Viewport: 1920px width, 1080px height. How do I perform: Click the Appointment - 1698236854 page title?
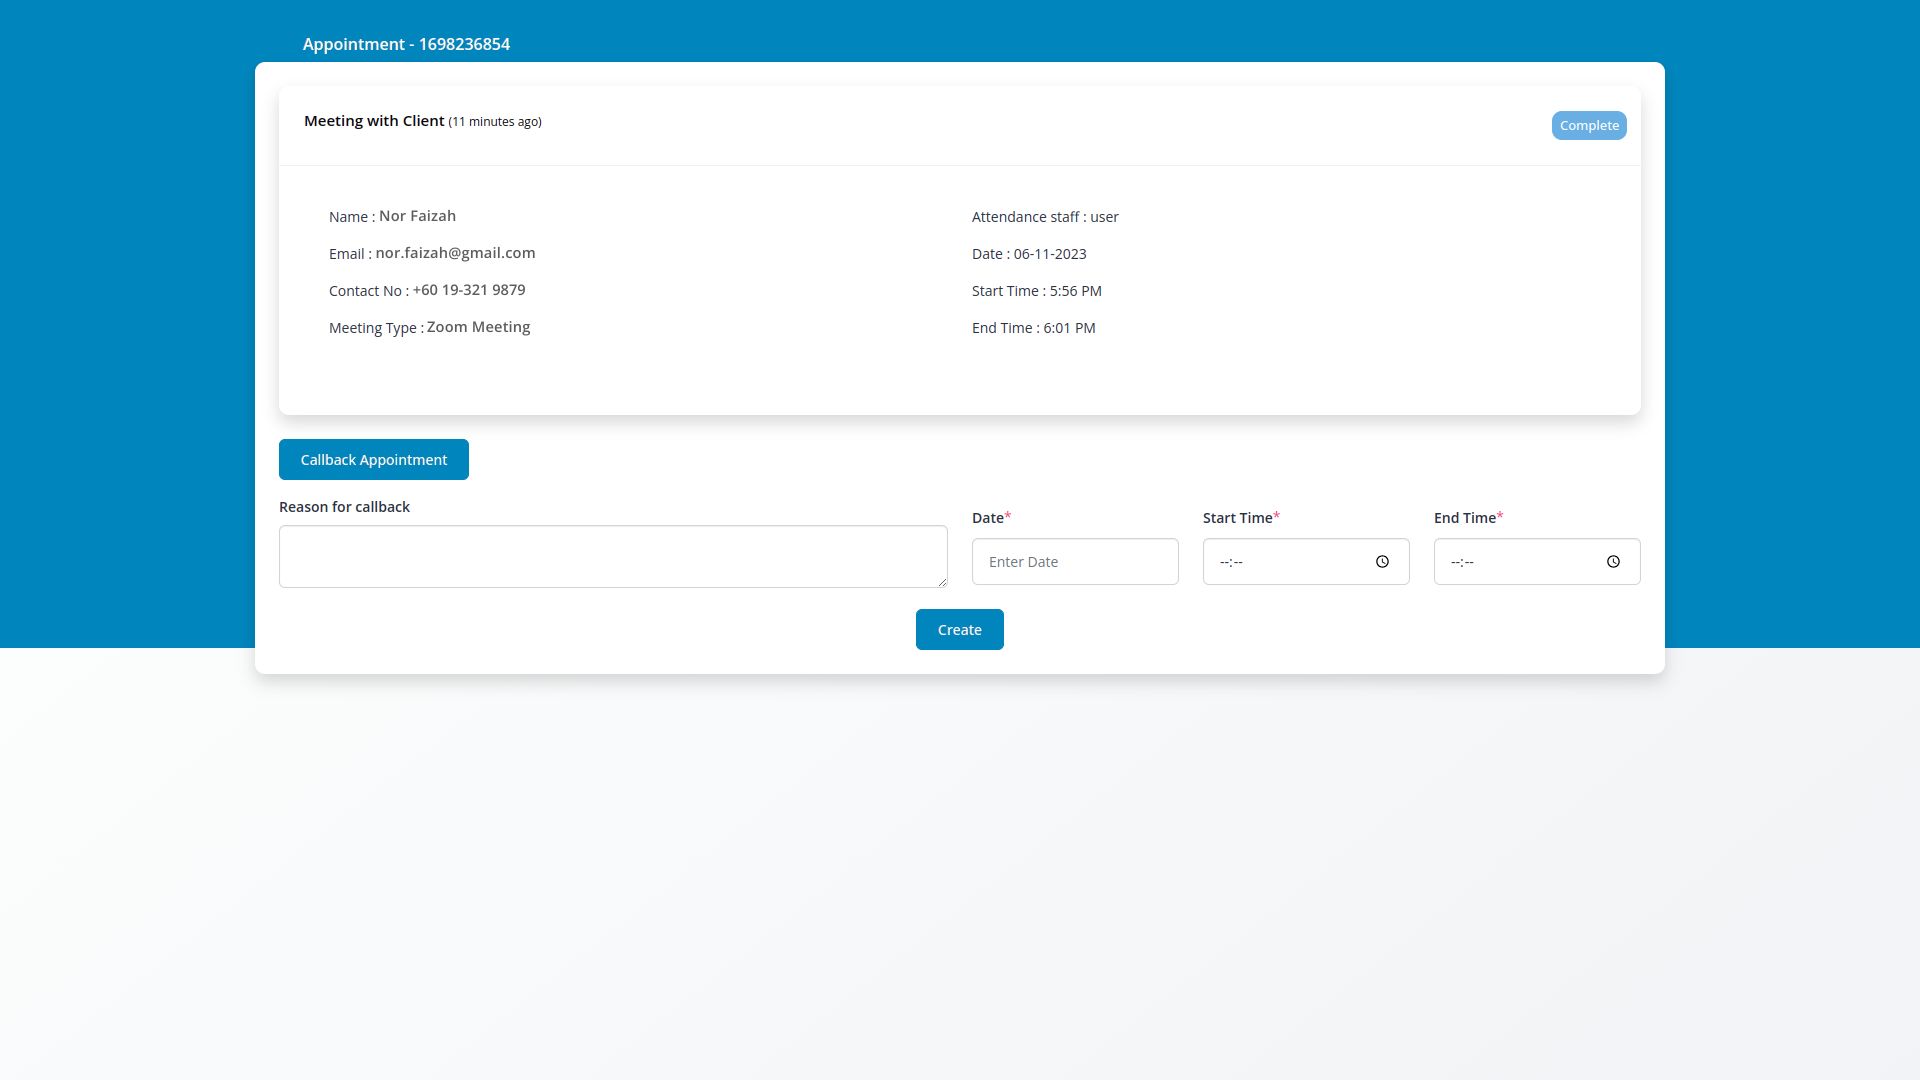(x=406, y=44)
